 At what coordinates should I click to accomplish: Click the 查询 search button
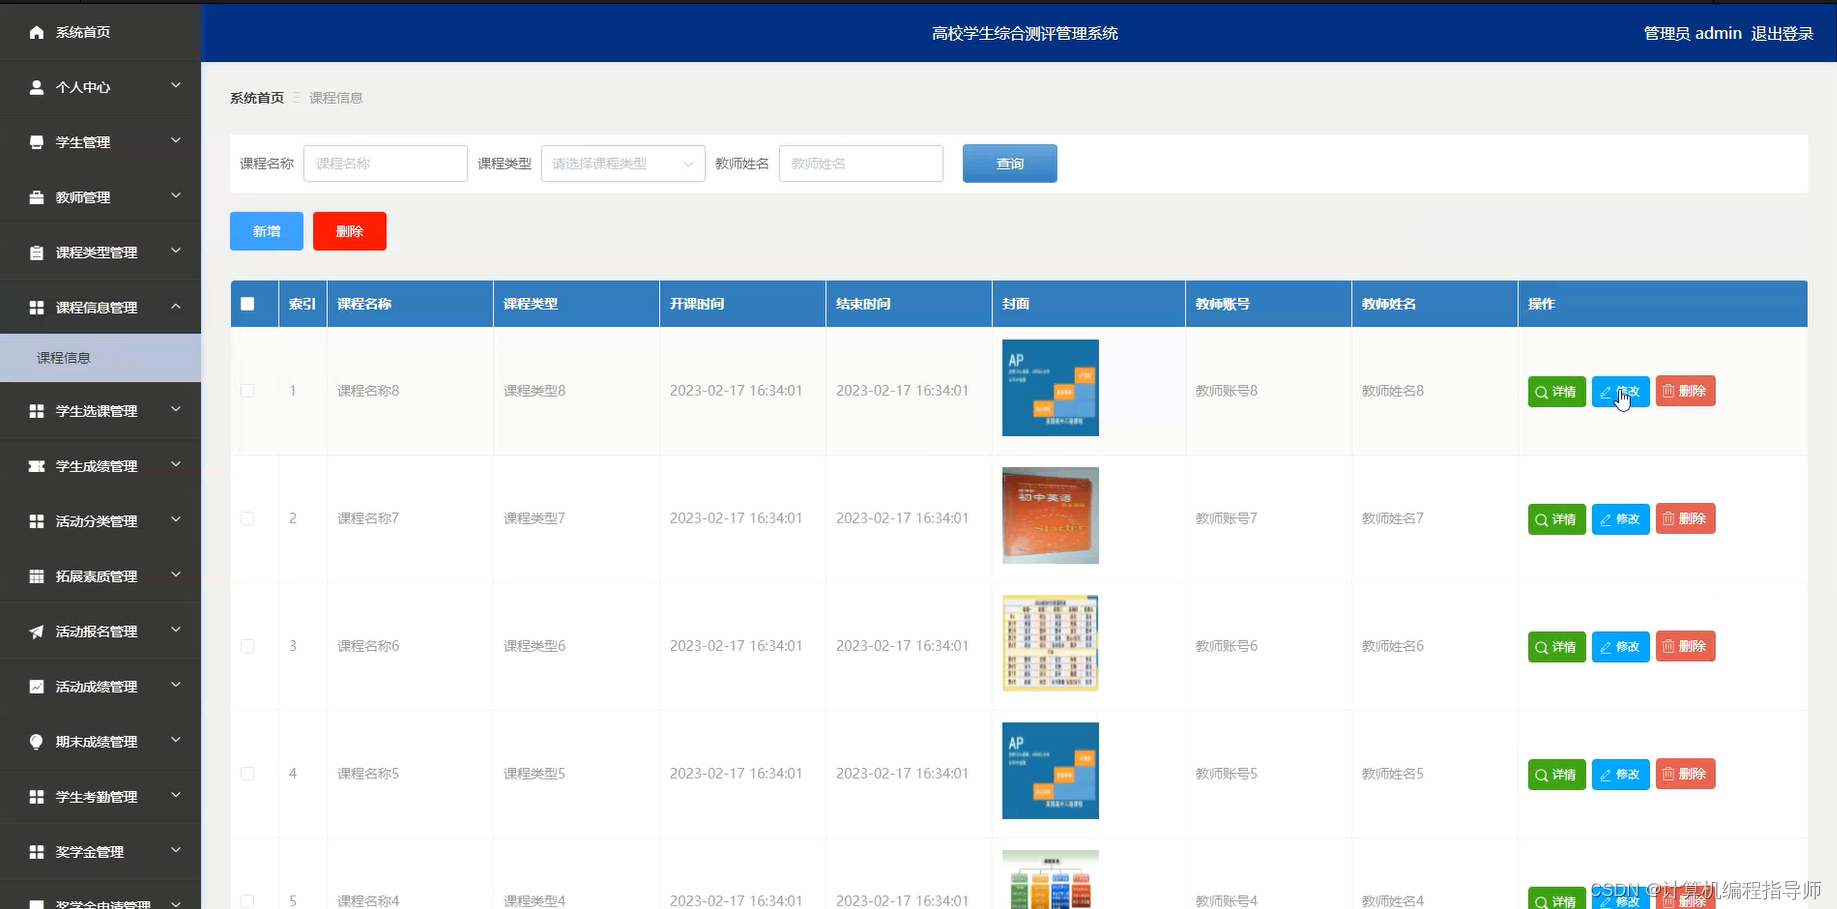tap(1010, 163)
